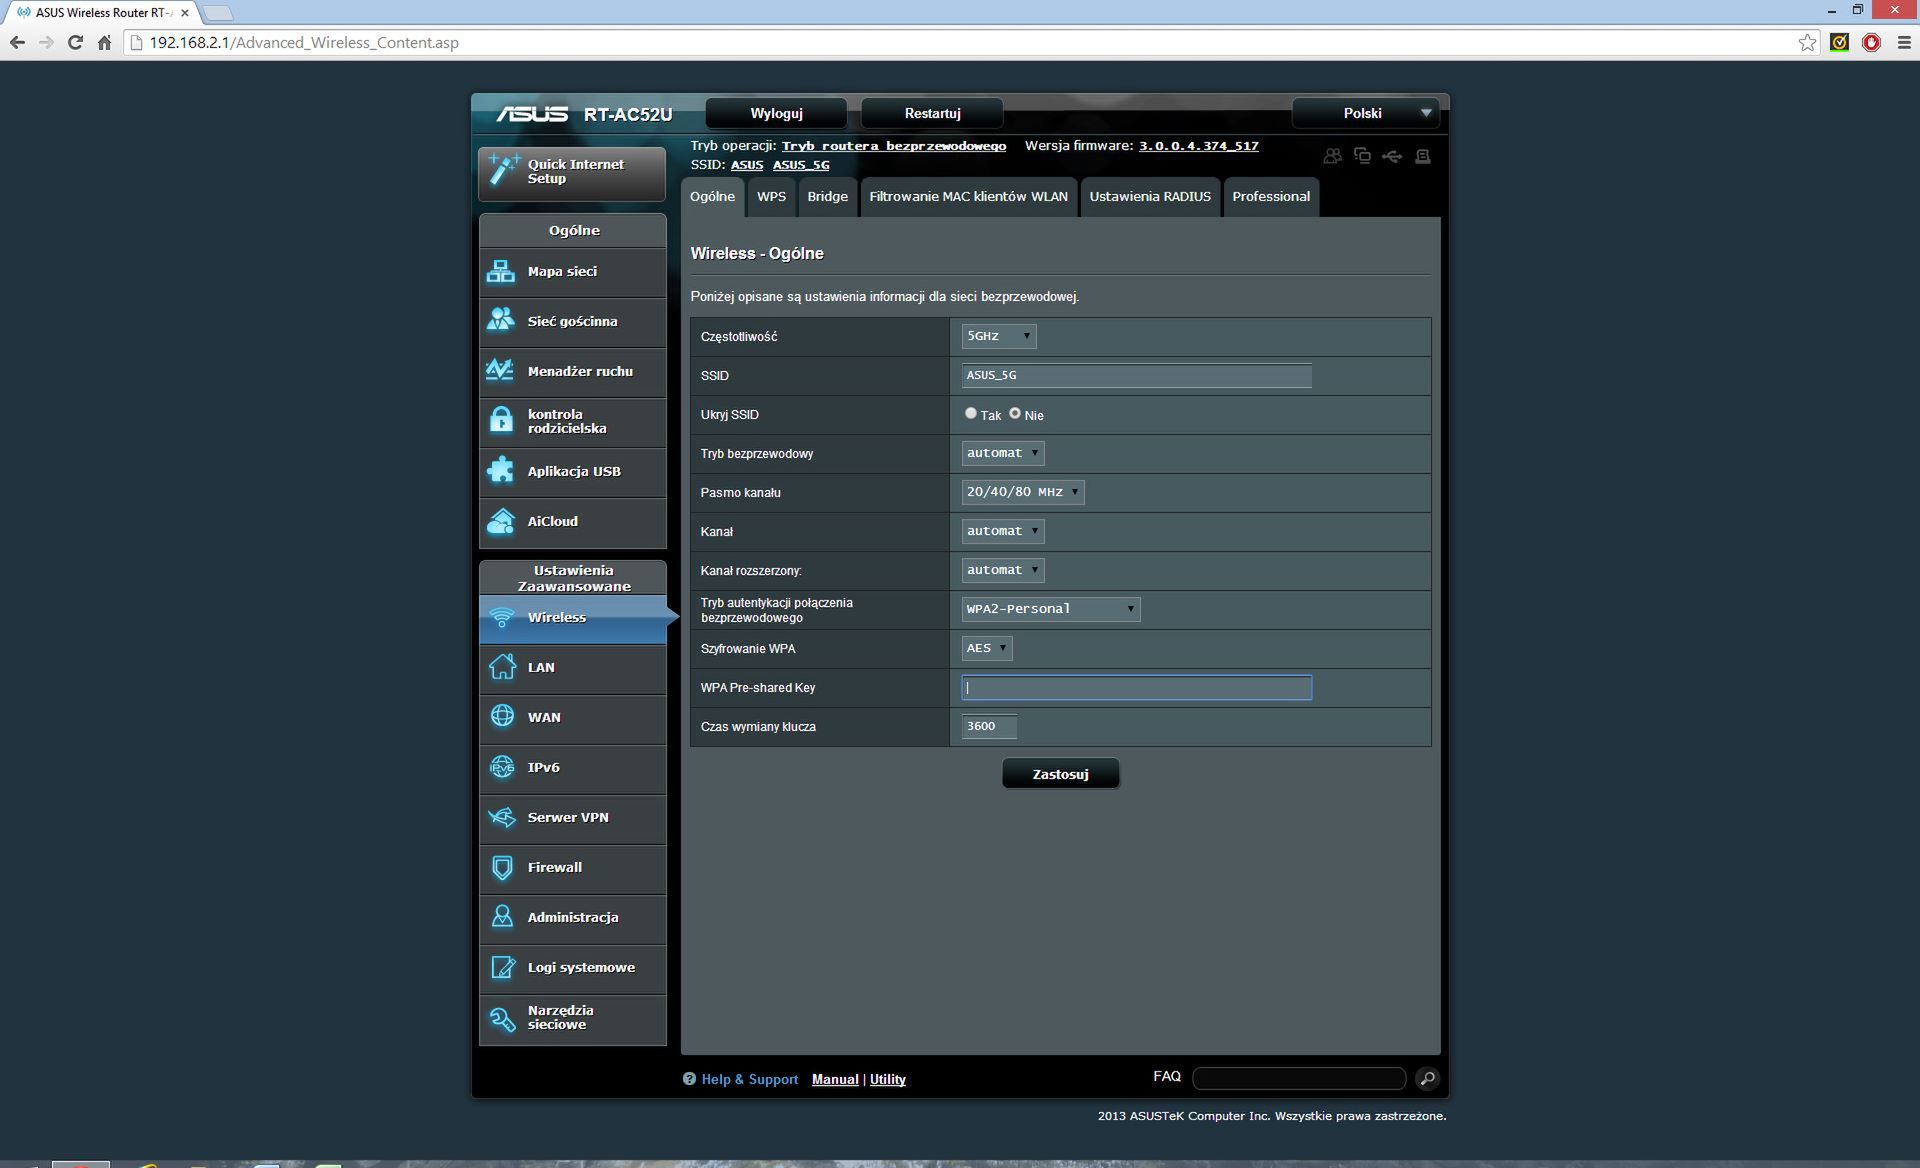Open WAN settings
Screen dimensions: 1920x1168
(572, 718)
